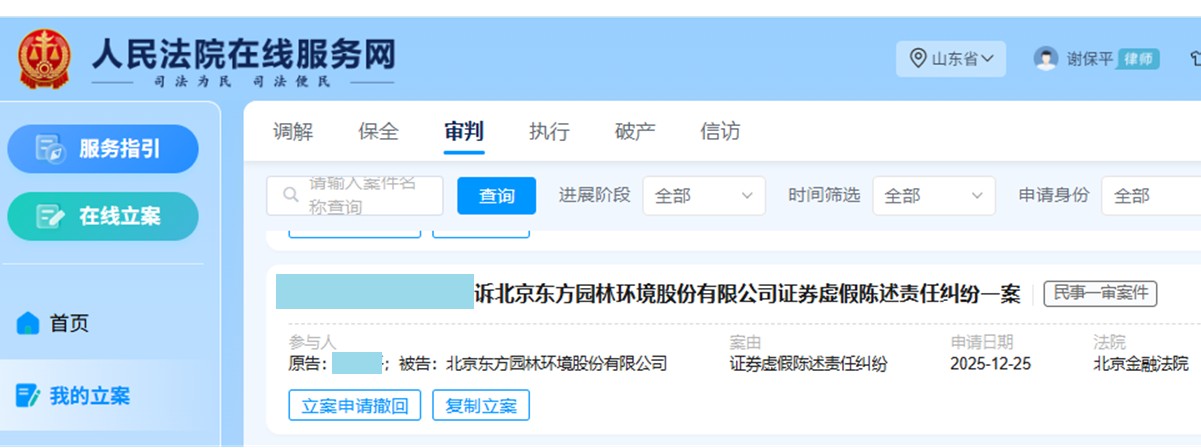The image size is (1201, 448).
Task: Open the 信访 tab
Action: 720,131
